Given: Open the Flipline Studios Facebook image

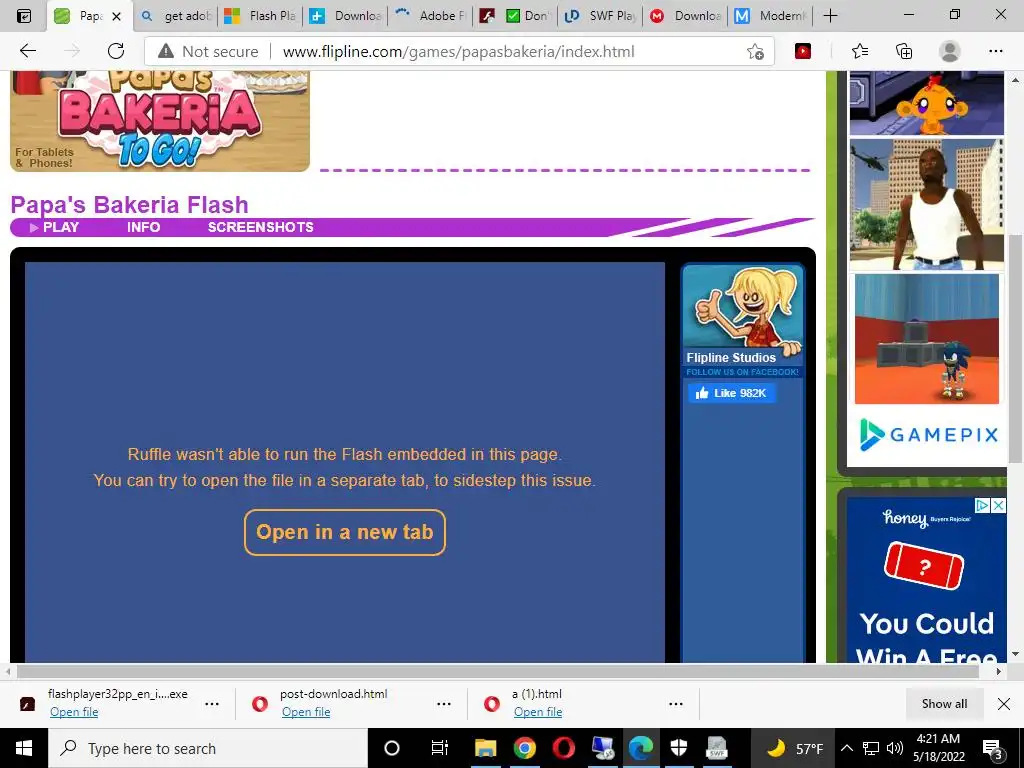Looking at the screenshot, I should pos(742,321).
